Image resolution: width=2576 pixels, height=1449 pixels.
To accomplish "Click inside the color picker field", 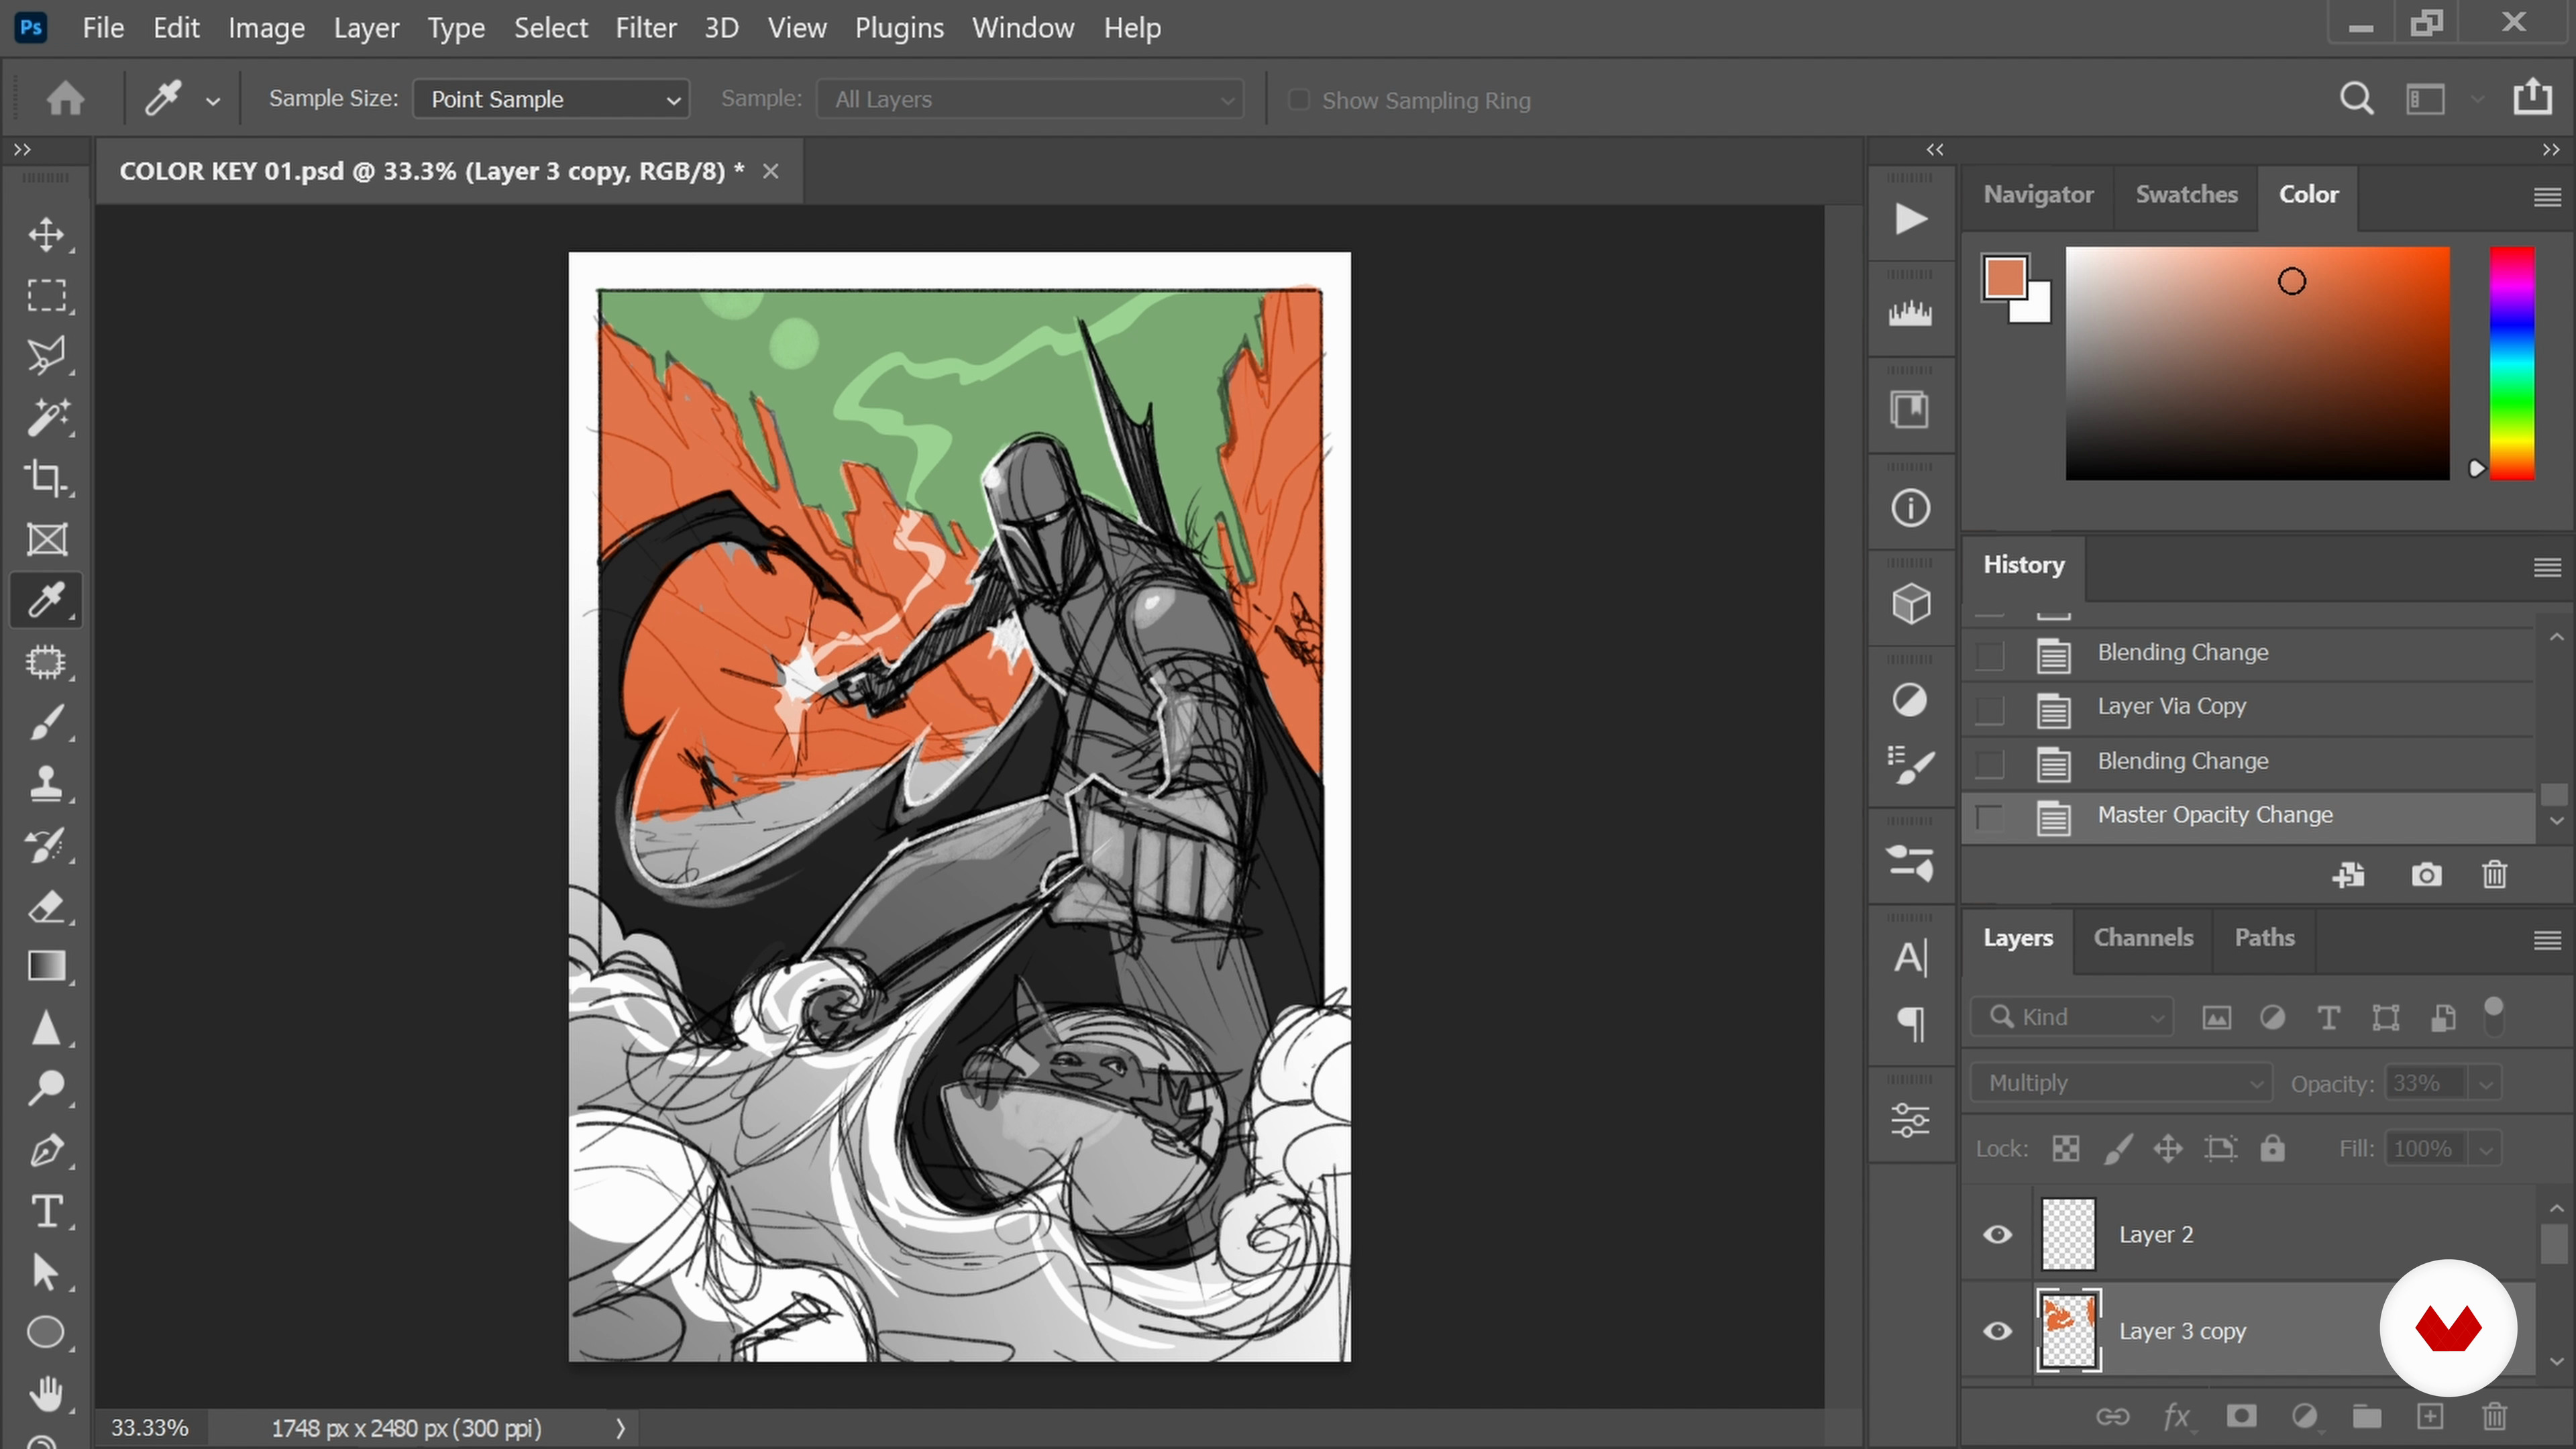I will point(2257,364).
